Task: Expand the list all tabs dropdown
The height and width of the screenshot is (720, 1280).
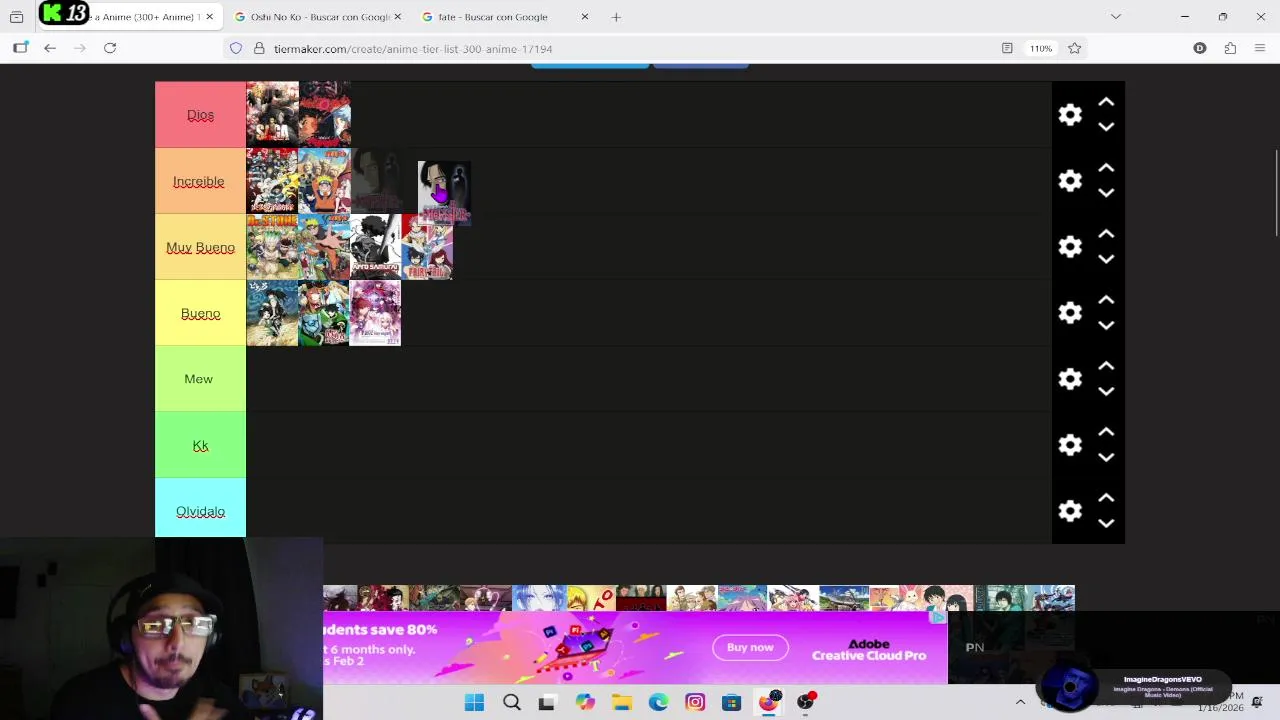Action: 1116,17
